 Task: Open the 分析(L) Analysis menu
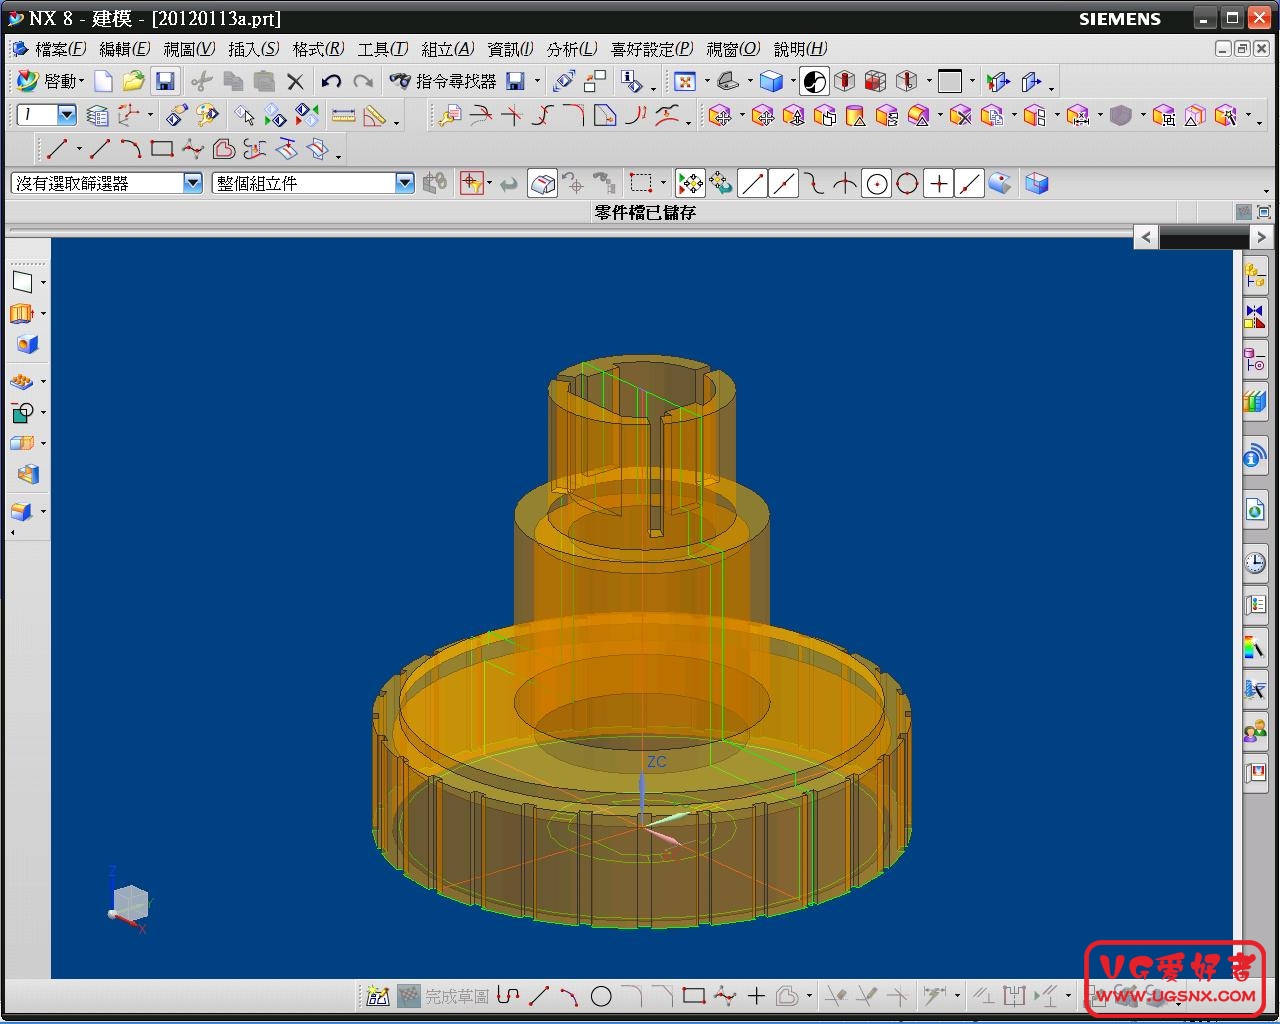pyautogui.click(x=572, y=49)
